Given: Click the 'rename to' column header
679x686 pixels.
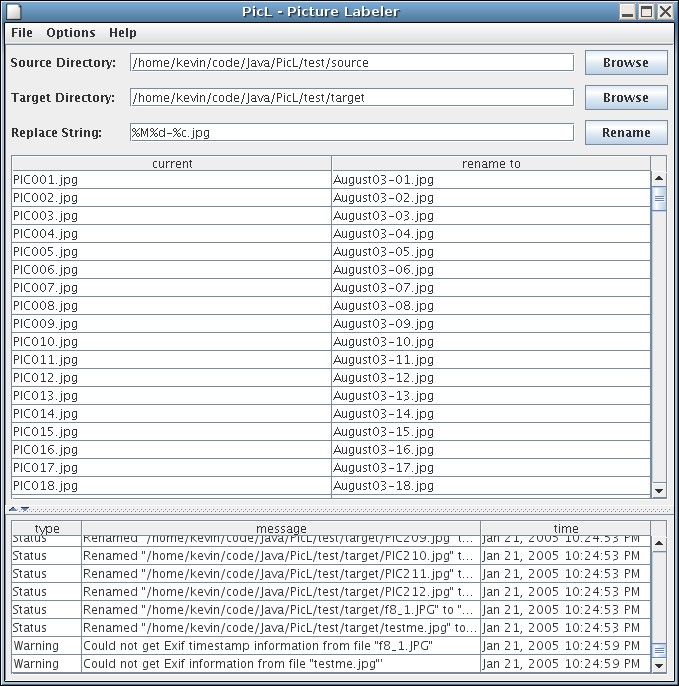Looking at the screenshot, I should point(491,164).
